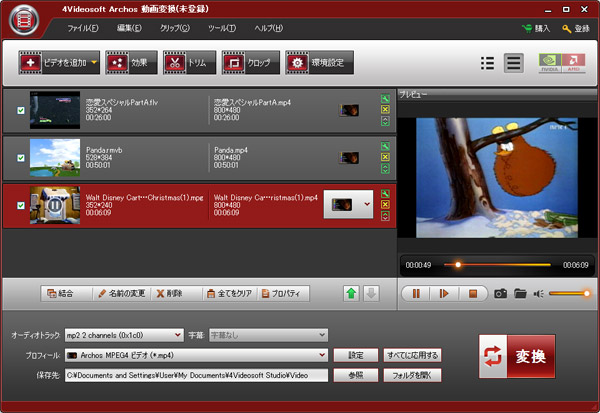This screenshot has width=600, height=413.
Task: Open the Effect (効果) tool
Action: (131, 62)
